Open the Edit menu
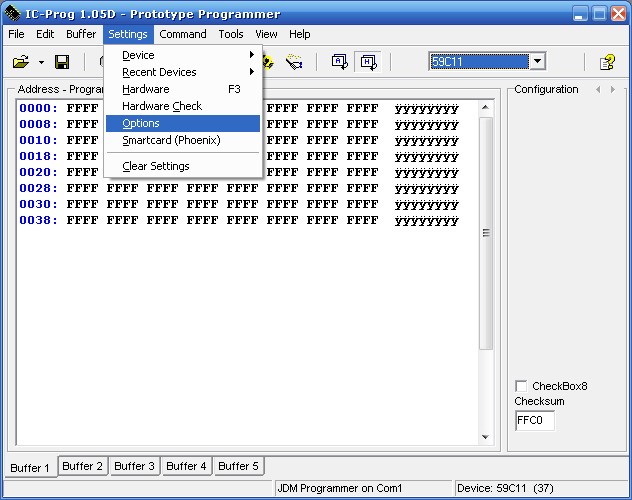The width and height of the screenshot is (632, 500). pyautogui.click(x=45, y=34)
